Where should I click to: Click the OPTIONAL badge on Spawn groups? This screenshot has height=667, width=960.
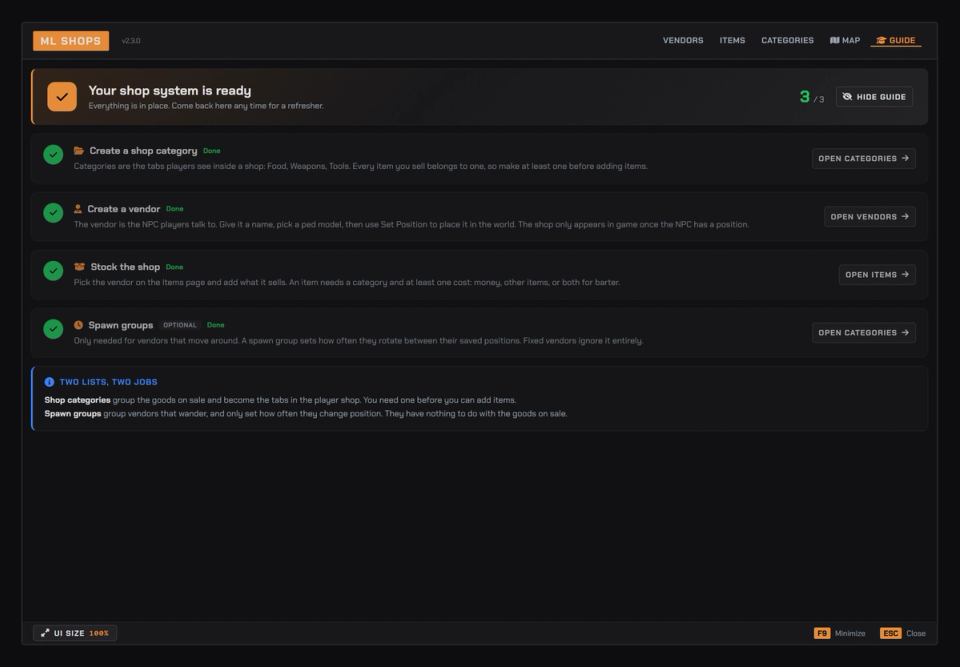click(180, 325)
